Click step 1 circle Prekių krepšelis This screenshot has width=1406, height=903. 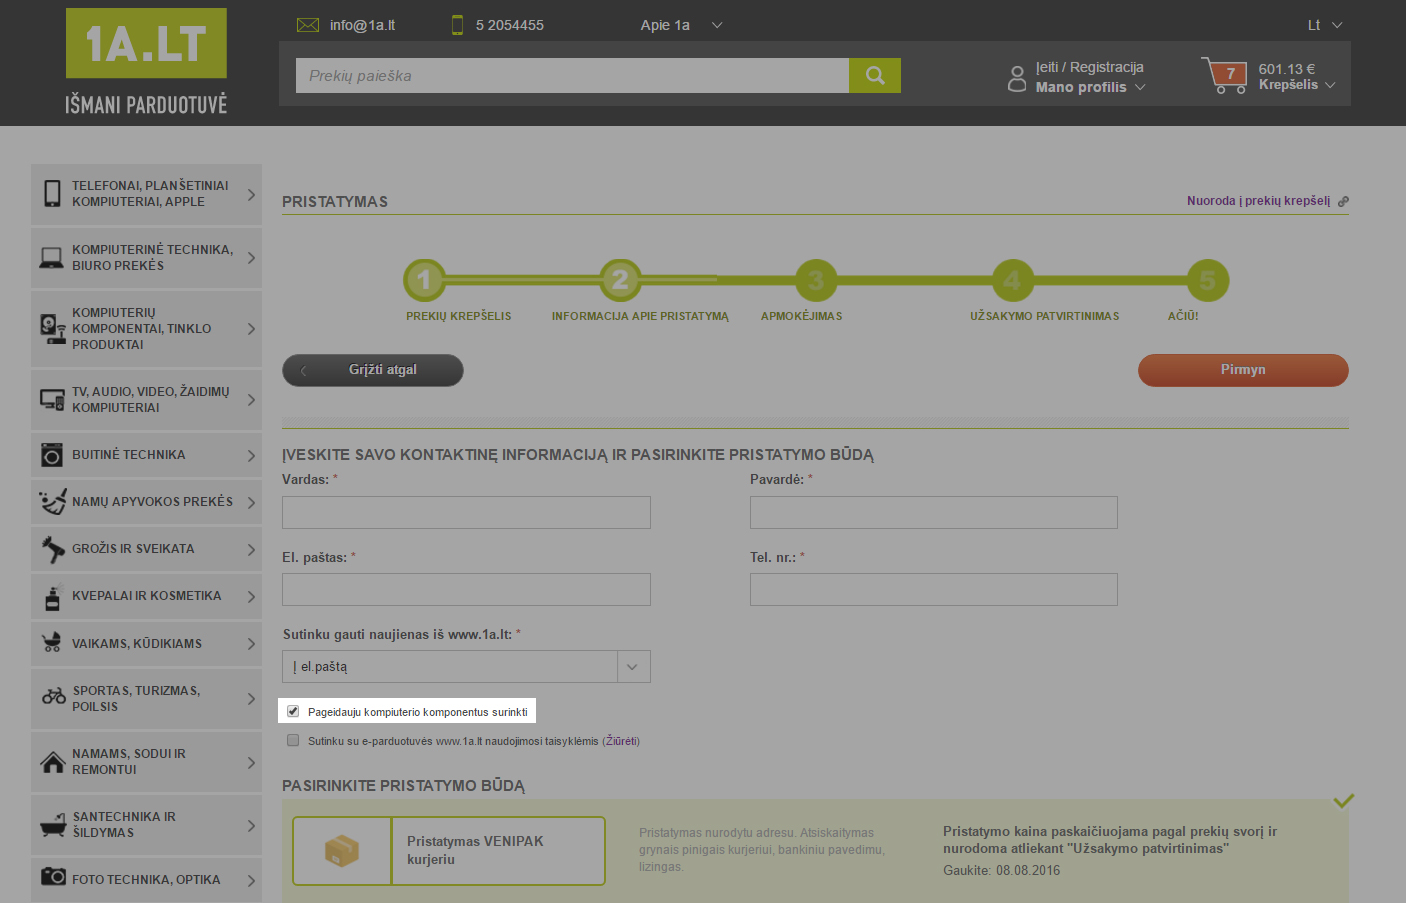[x=424, y=280]
